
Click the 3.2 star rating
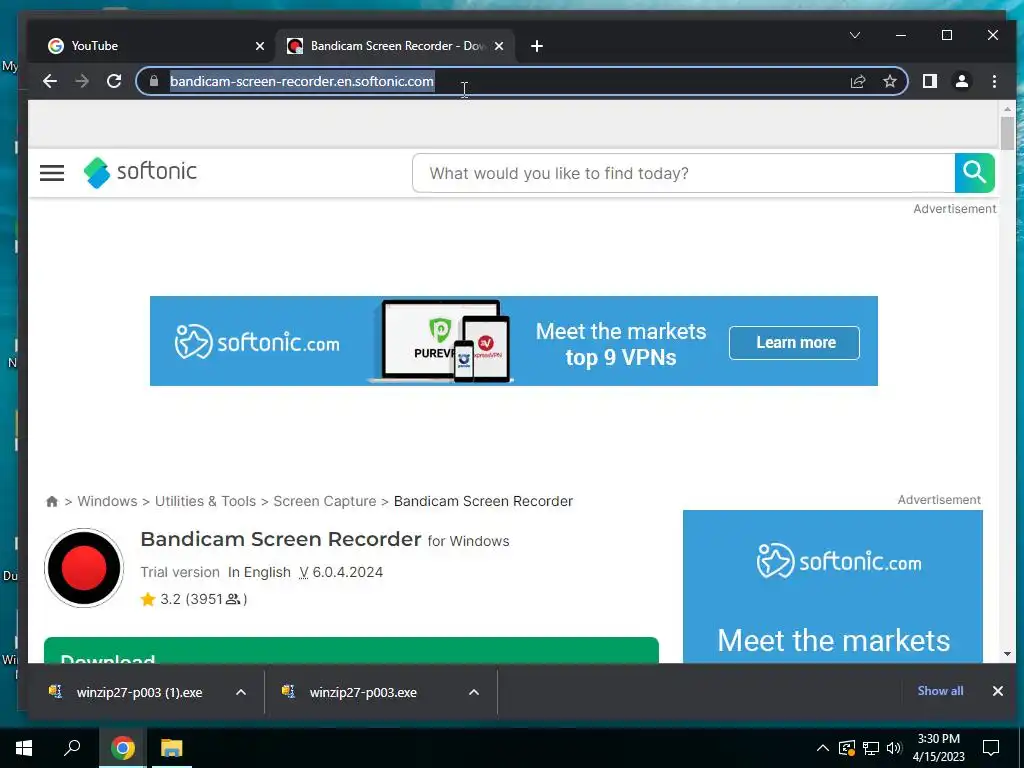pyautogui.click(x=193, y=599)
